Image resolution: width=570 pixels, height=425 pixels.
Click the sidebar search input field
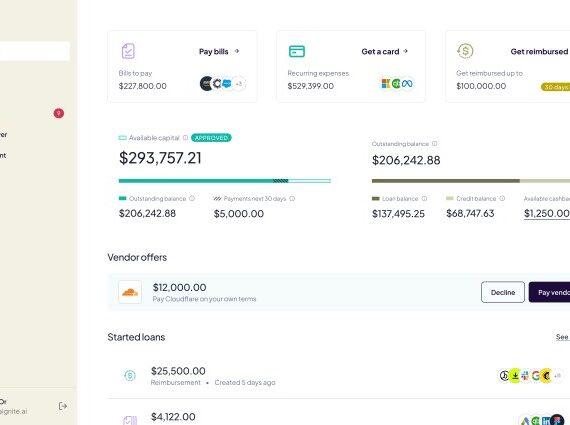[35, 51]
